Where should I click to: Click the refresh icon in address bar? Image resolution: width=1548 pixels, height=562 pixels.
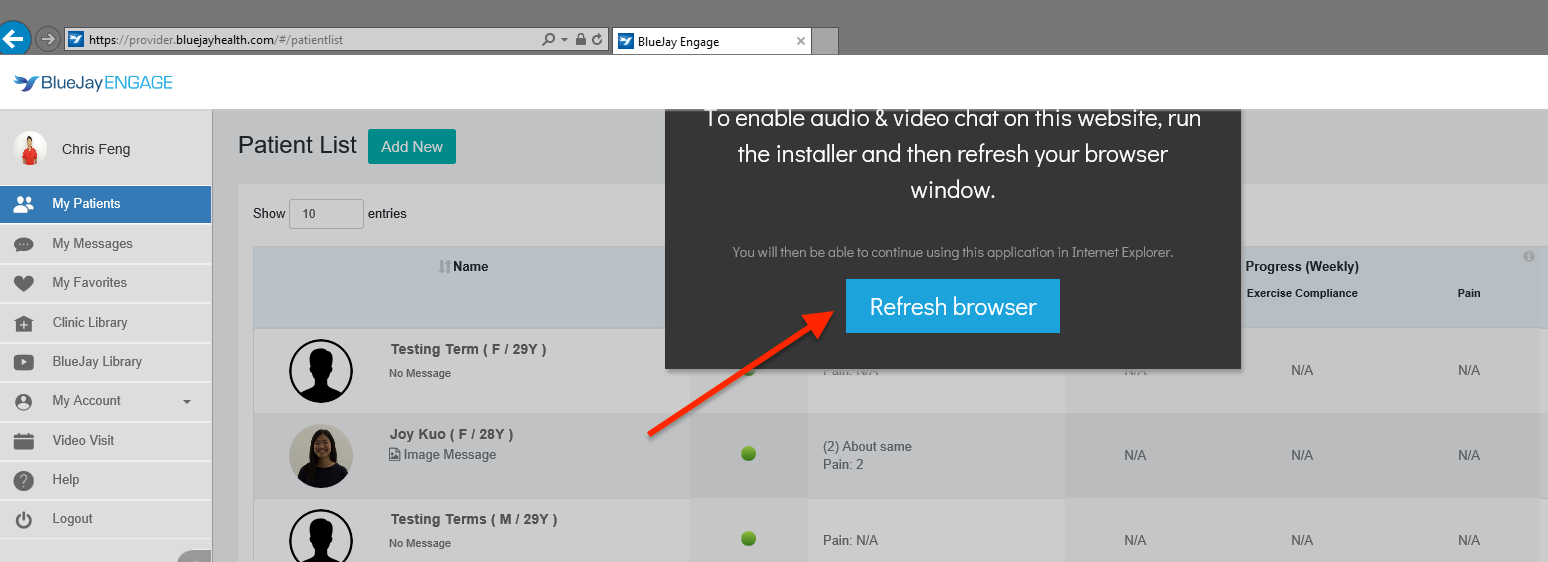click(x=598, y=40)
